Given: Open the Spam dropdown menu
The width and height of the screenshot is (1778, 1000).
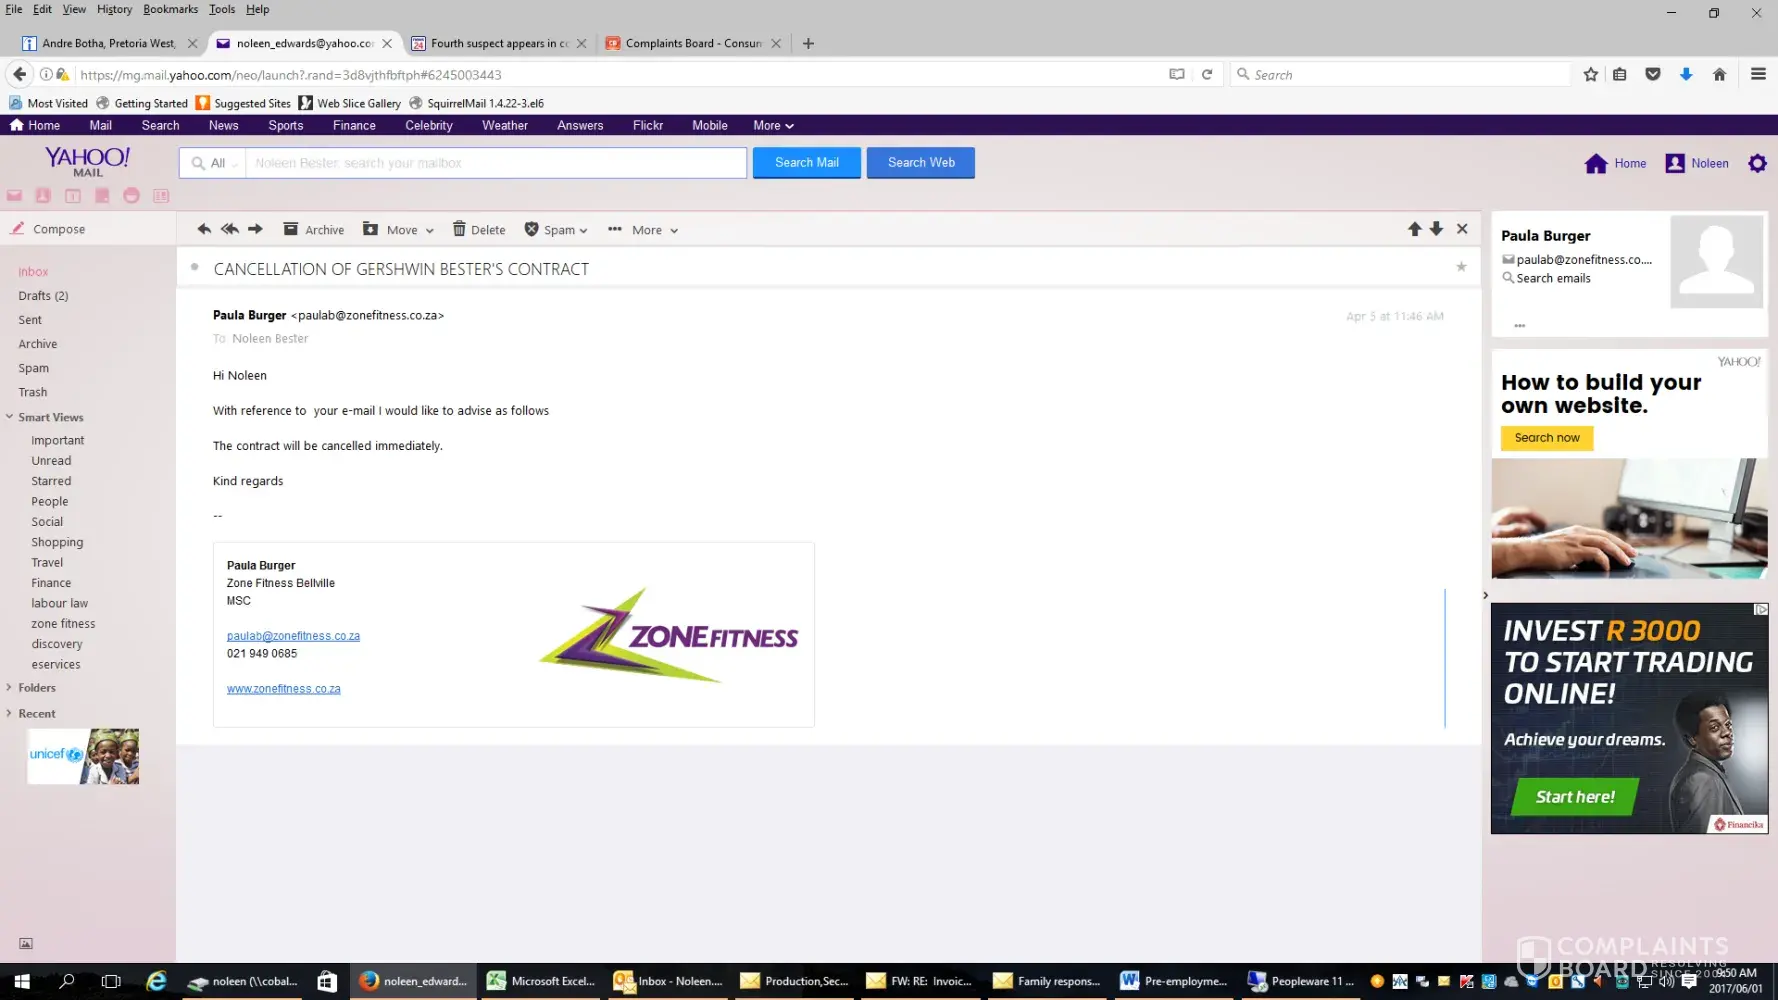Looking at the screenshot, I should [x=556, y=230].
